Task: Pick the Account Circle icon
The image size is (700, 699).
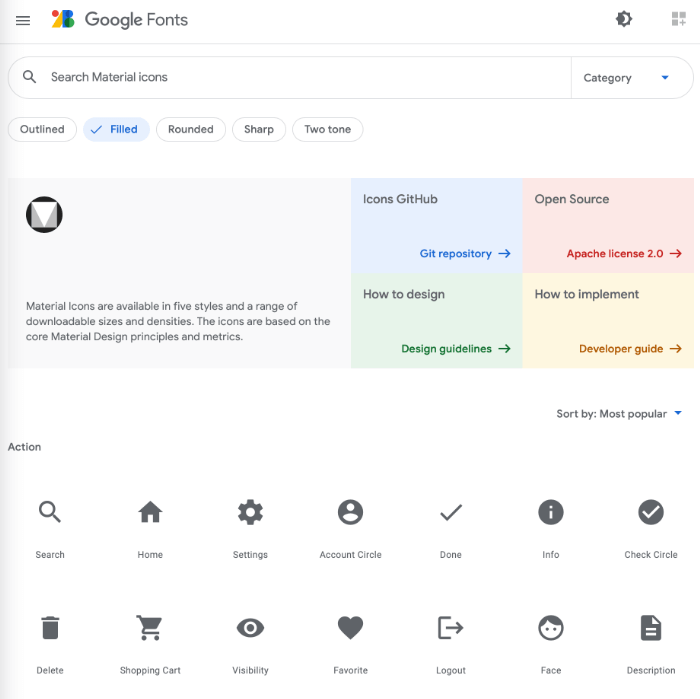Action: (x=350, y=512)
